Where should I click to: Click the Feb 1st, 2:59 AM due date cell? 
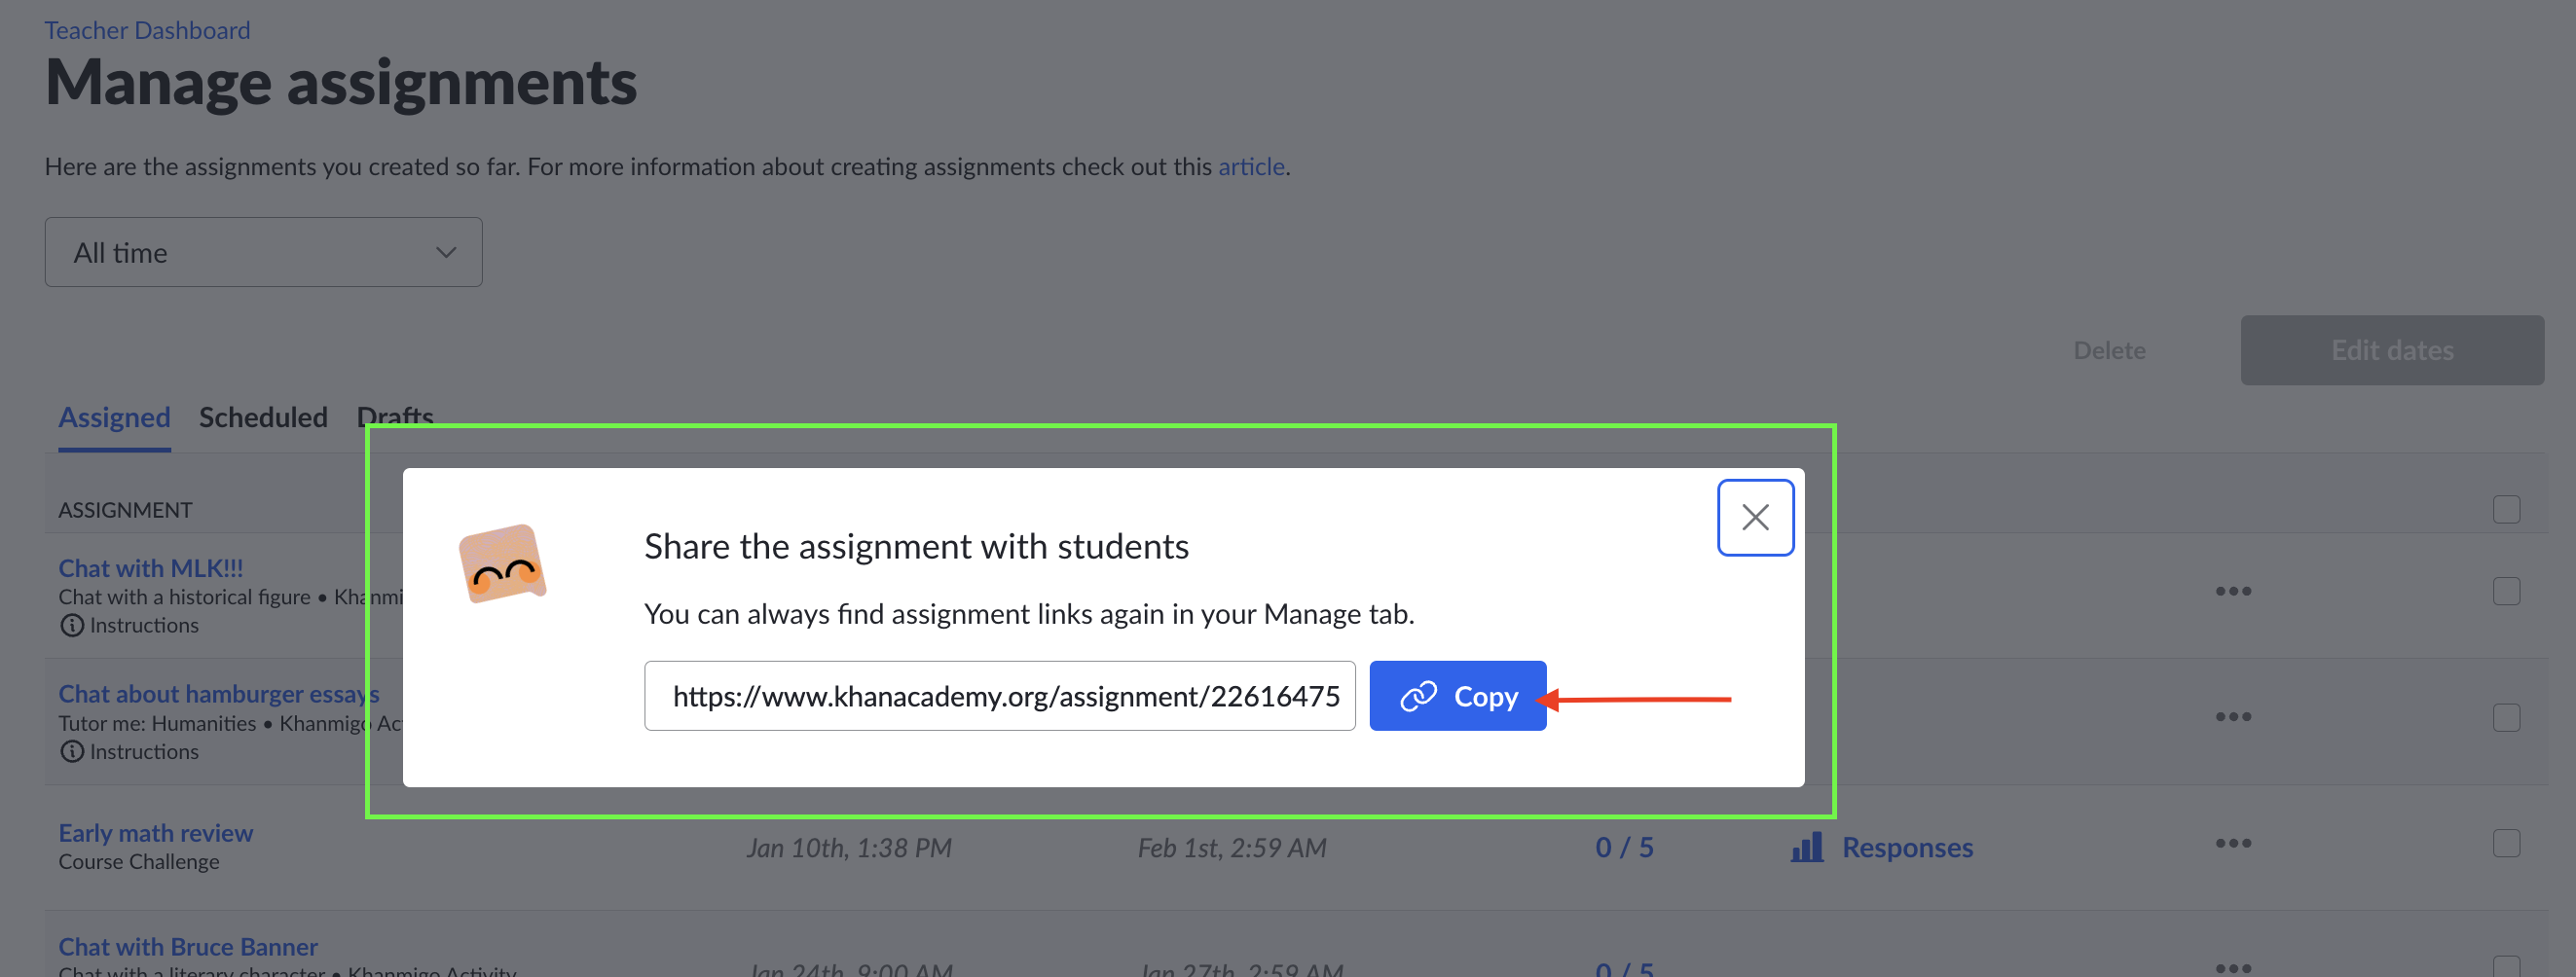click(x=1231, y=848)
